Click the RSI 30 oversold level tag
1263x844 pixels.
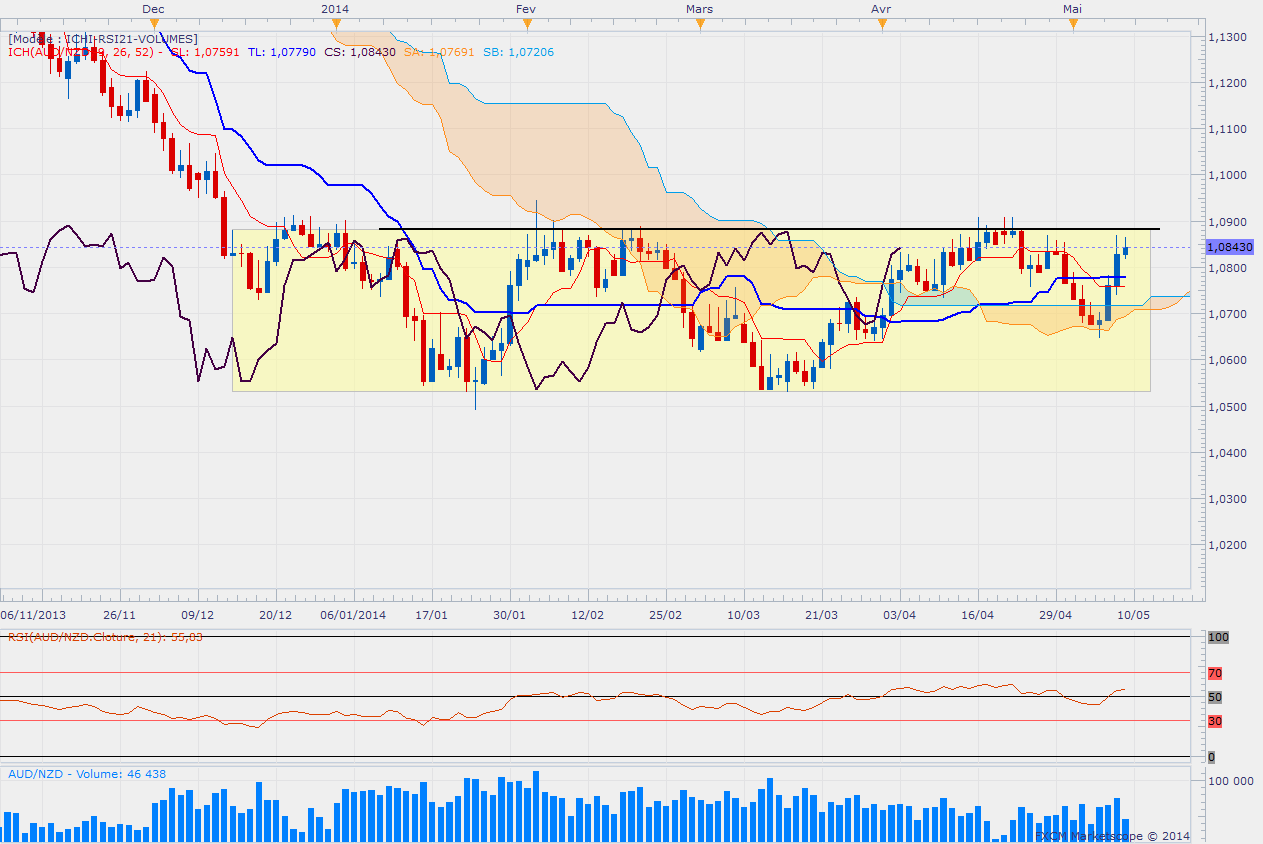click(x=1215, y=721)
